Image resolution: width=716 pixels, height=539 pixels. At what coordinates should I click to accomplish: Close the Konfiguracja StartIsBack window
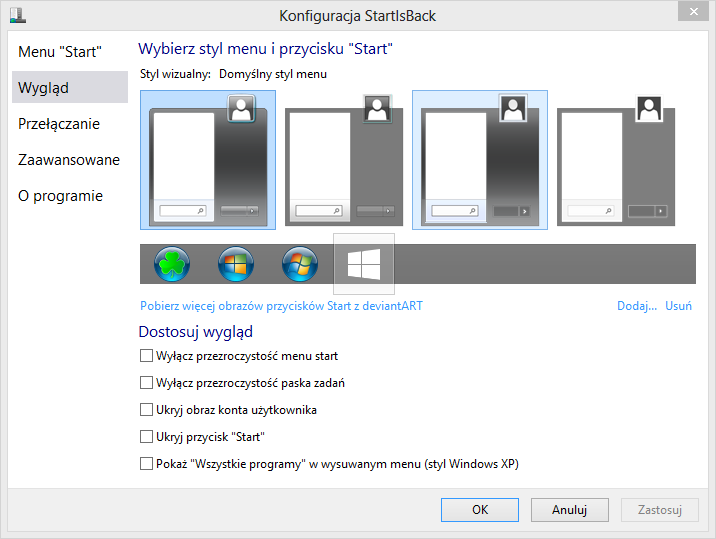tap(693, 11)
